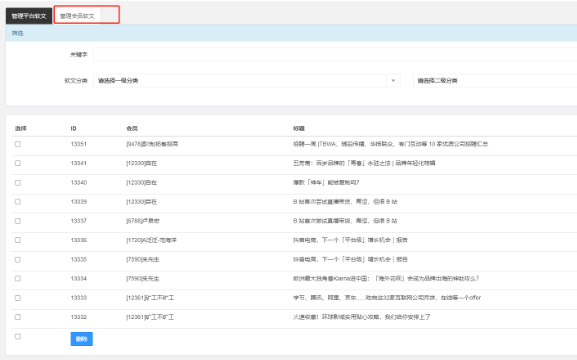Screen dimensions: 577x360
Task: Click the 会员 column header
Action: 132,128
